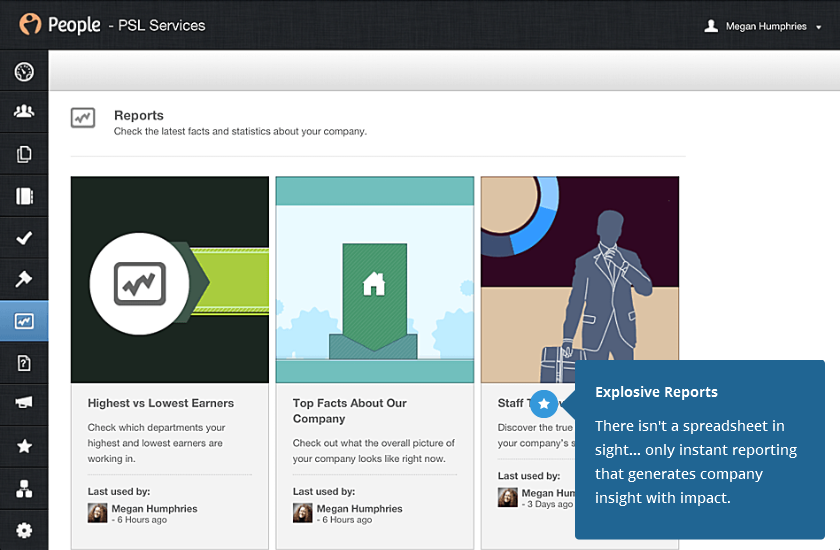Click the orange People logo icon
Screen dimensions: 840x550
pyautogui.click(x=30, y=24)
